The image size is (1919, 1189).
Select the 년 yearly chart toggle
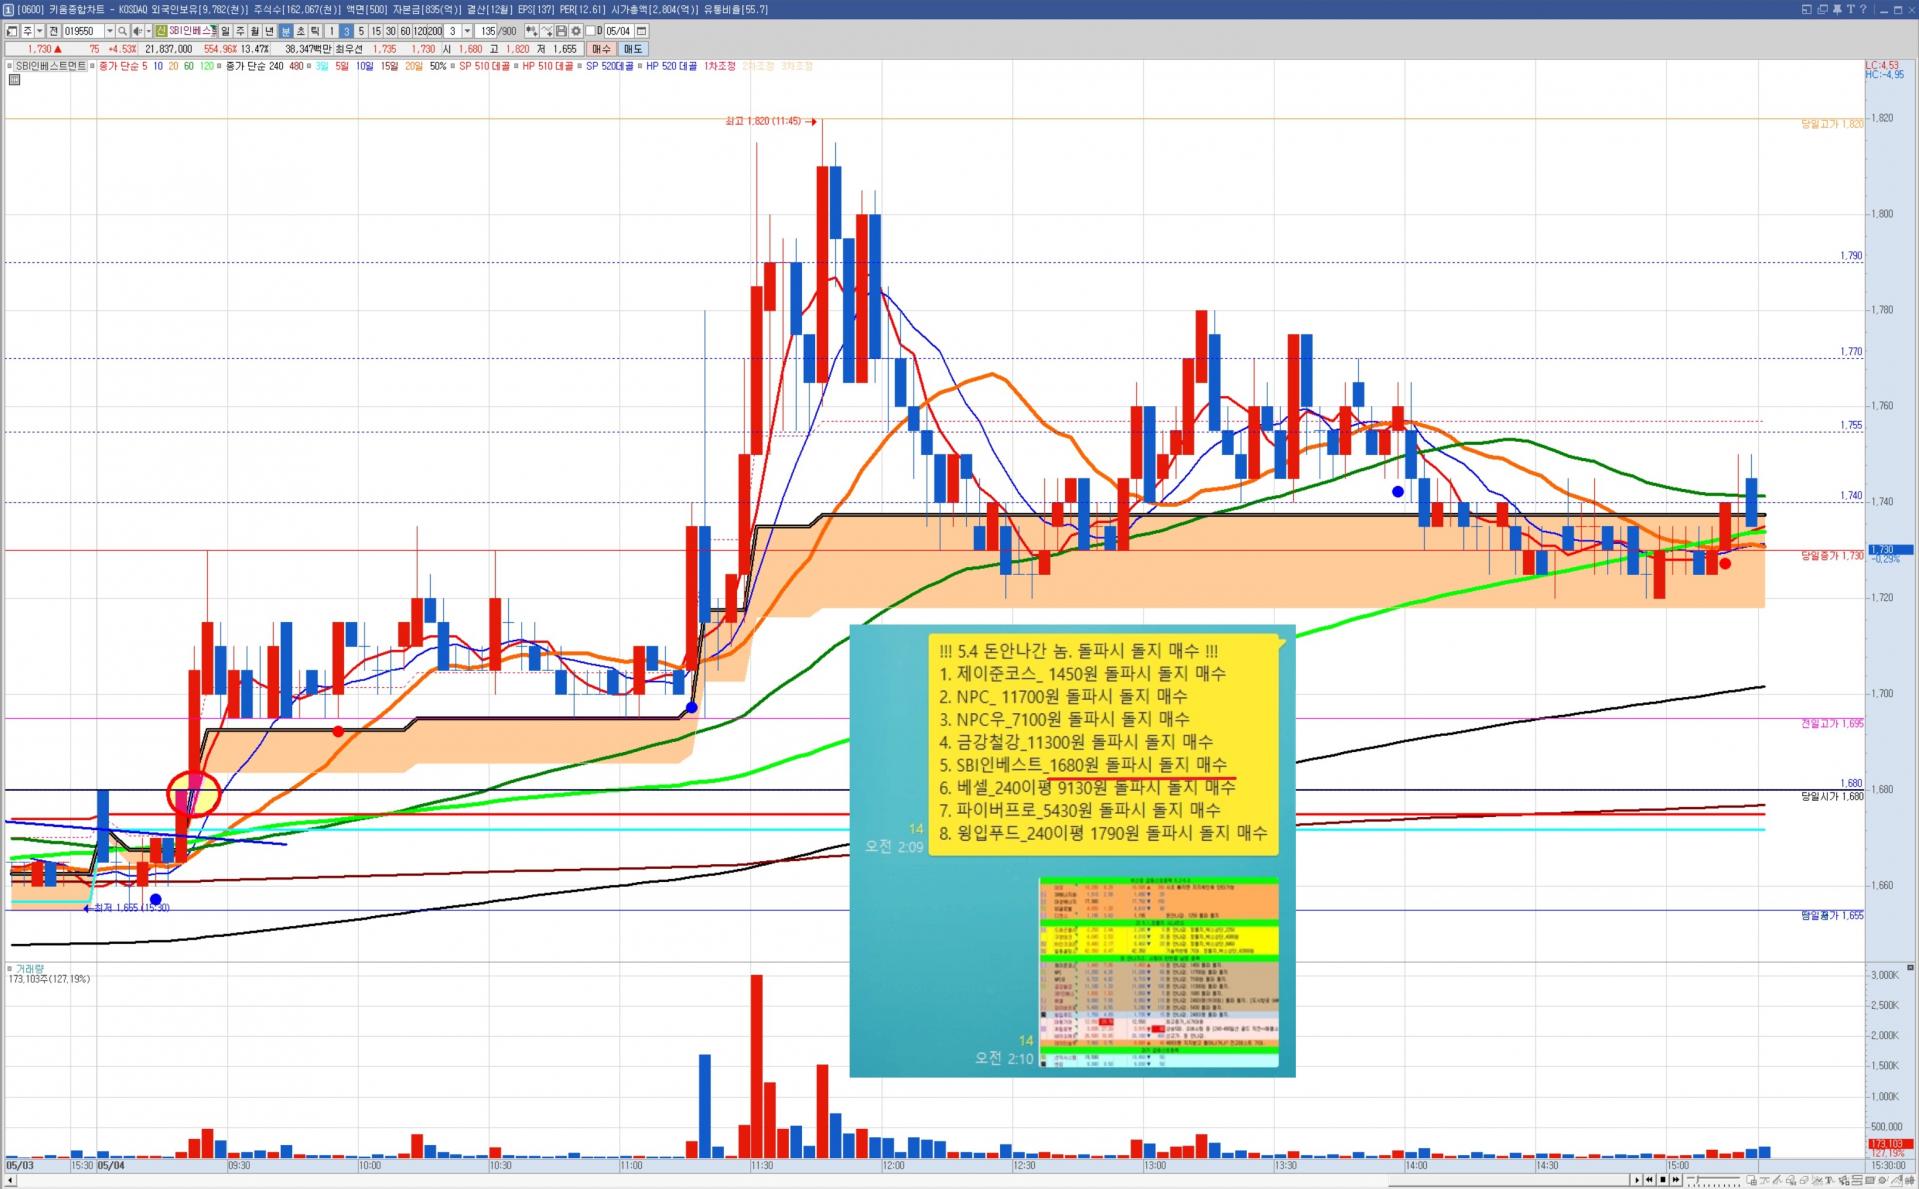tap(270, 31)
